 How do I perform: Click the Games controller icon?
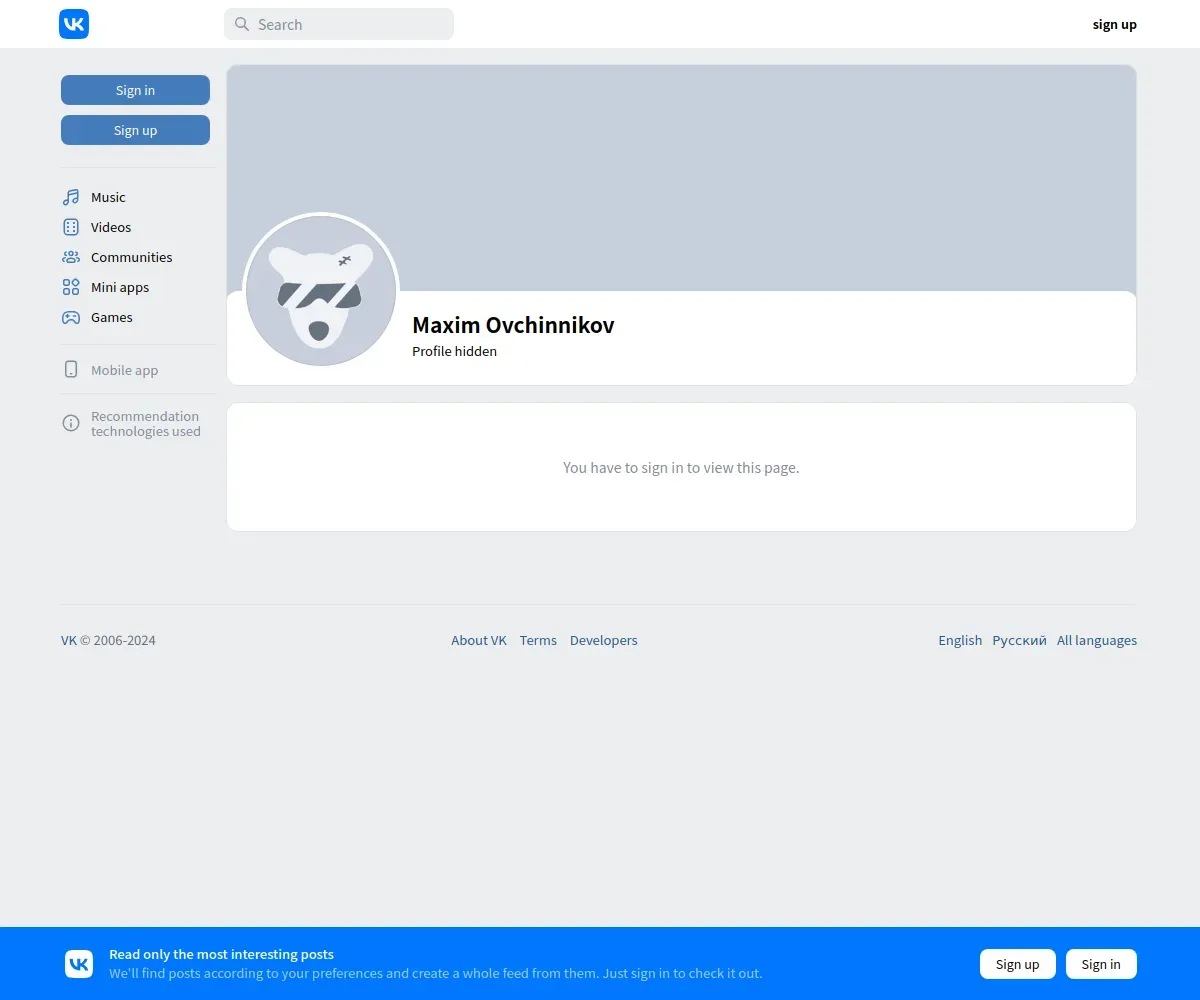tap(71, 317)
